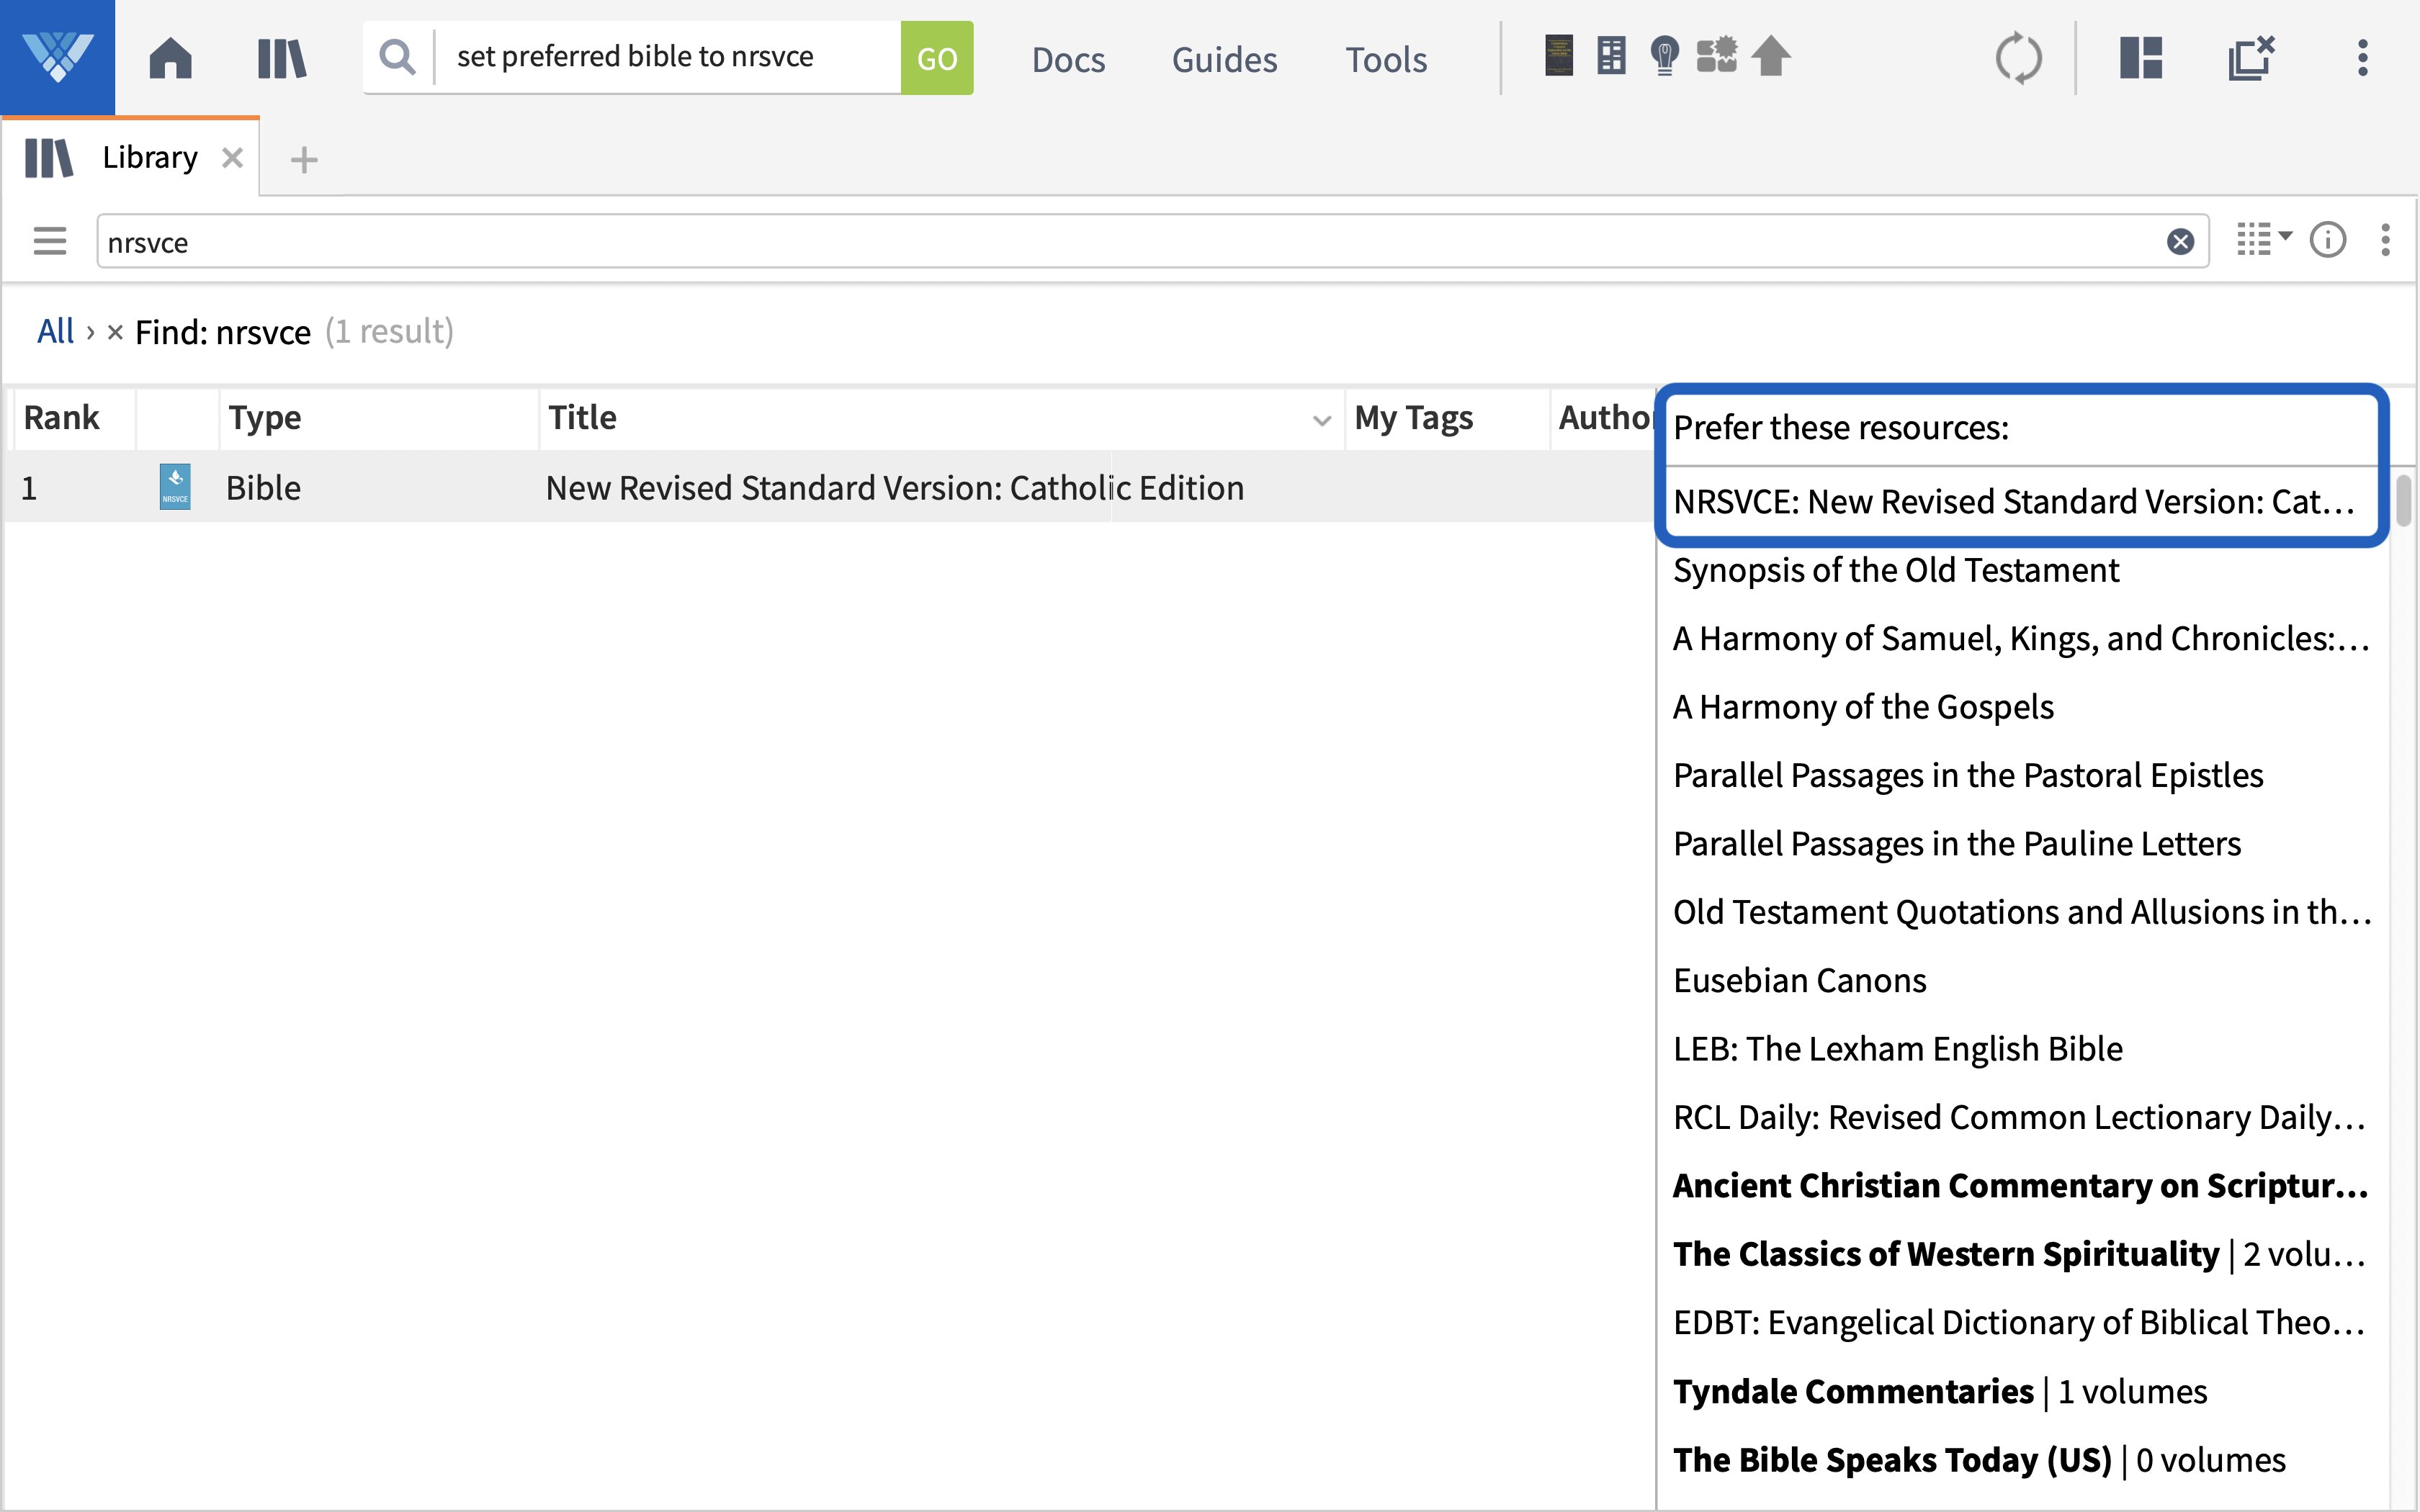Close the Library tab
This screenshot has height=1512, width=2420.
pos(232,158)
